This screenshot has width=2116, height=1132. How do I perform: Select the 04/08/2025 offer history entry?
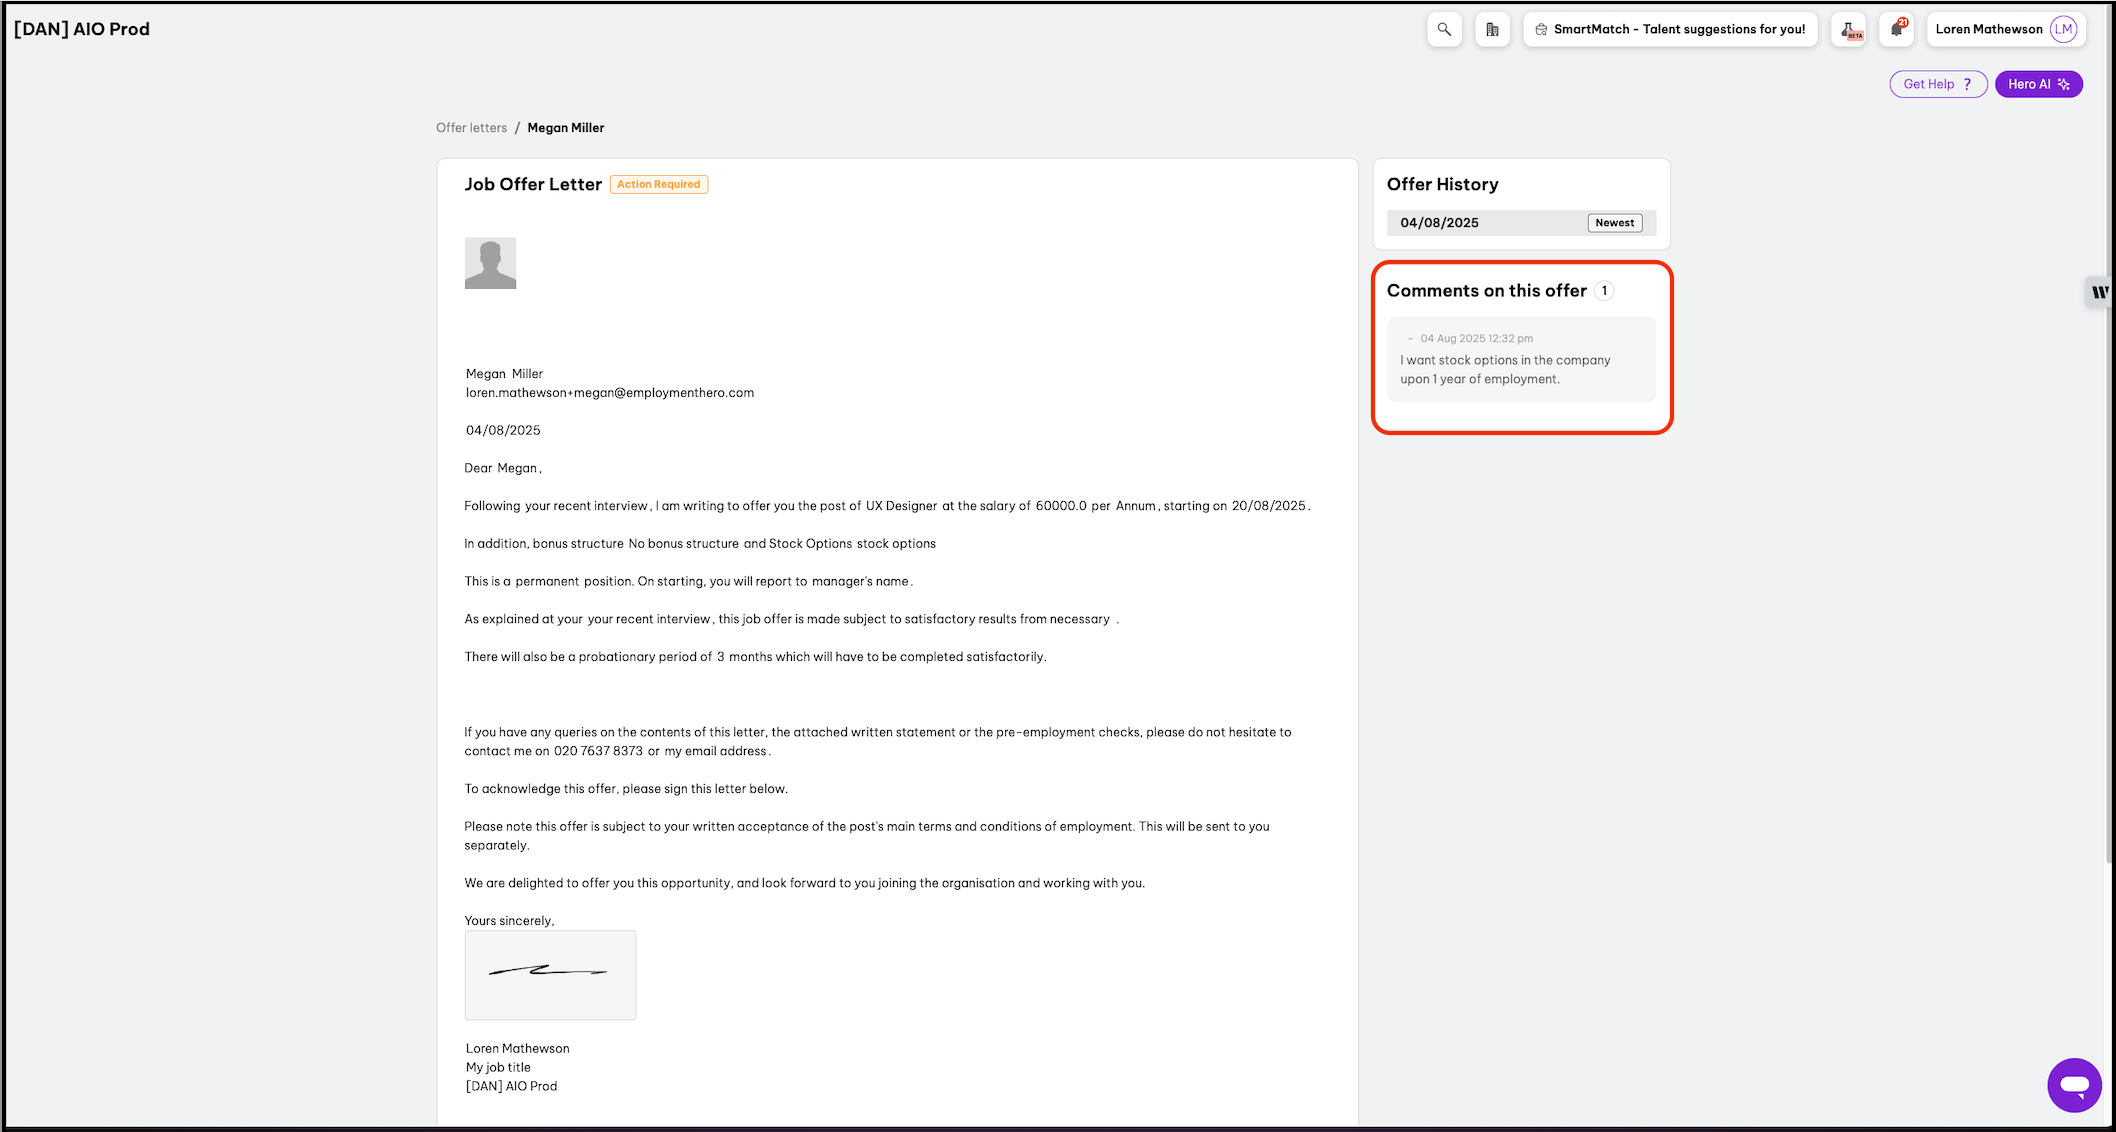[1440, 223]
